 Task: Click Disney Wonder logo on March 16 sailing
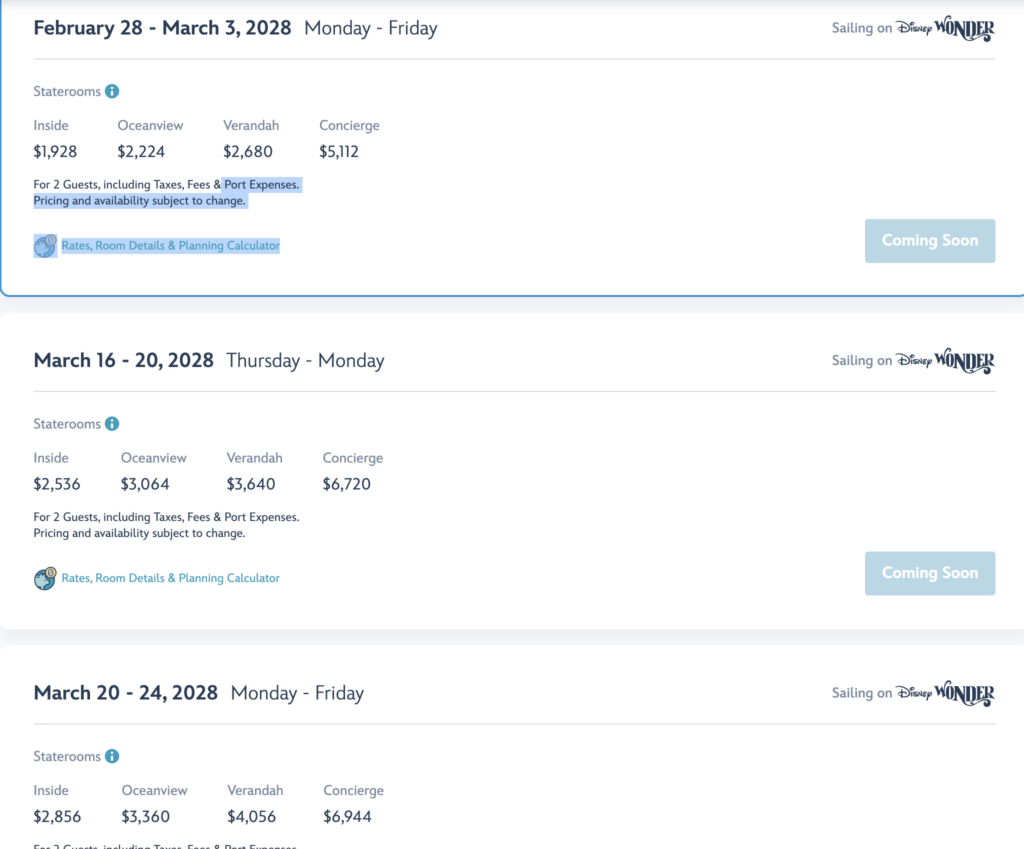point(945,360)
